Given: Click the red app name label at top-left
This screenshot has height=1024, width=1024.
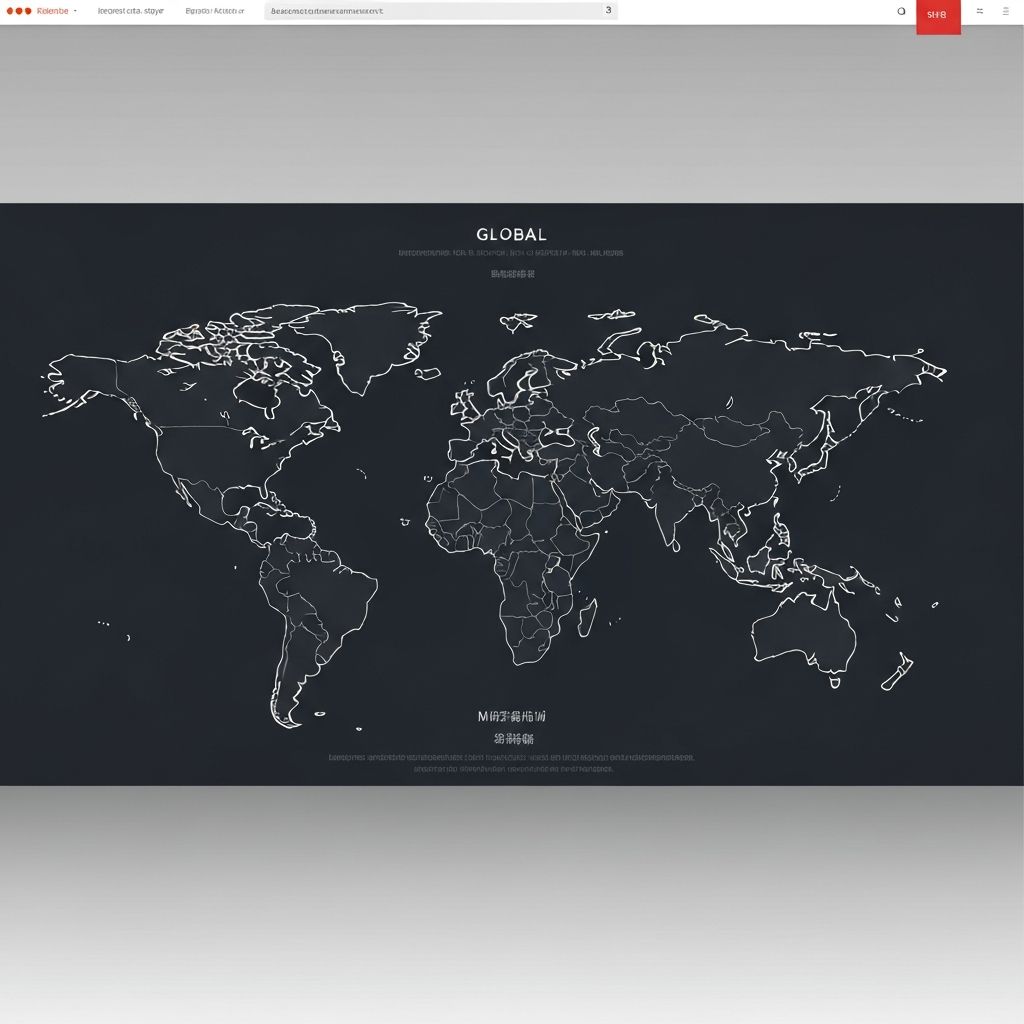Looking at the screenshot, I should coord(52,11).
